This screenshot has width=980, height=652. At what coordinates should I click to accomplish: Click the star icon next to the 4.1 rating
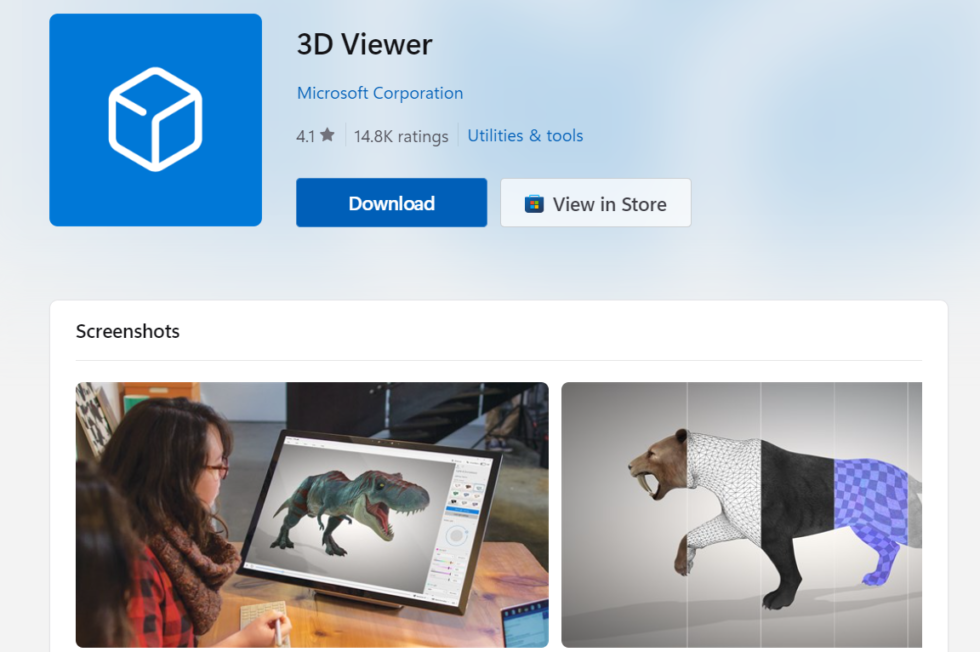point(330,135)
